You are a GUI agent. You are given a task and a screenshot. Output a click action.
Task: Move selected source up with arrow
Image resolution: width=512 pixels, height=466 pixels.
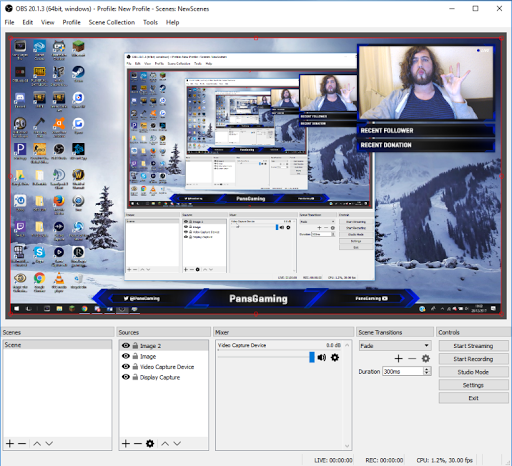(x=165, y=443)
